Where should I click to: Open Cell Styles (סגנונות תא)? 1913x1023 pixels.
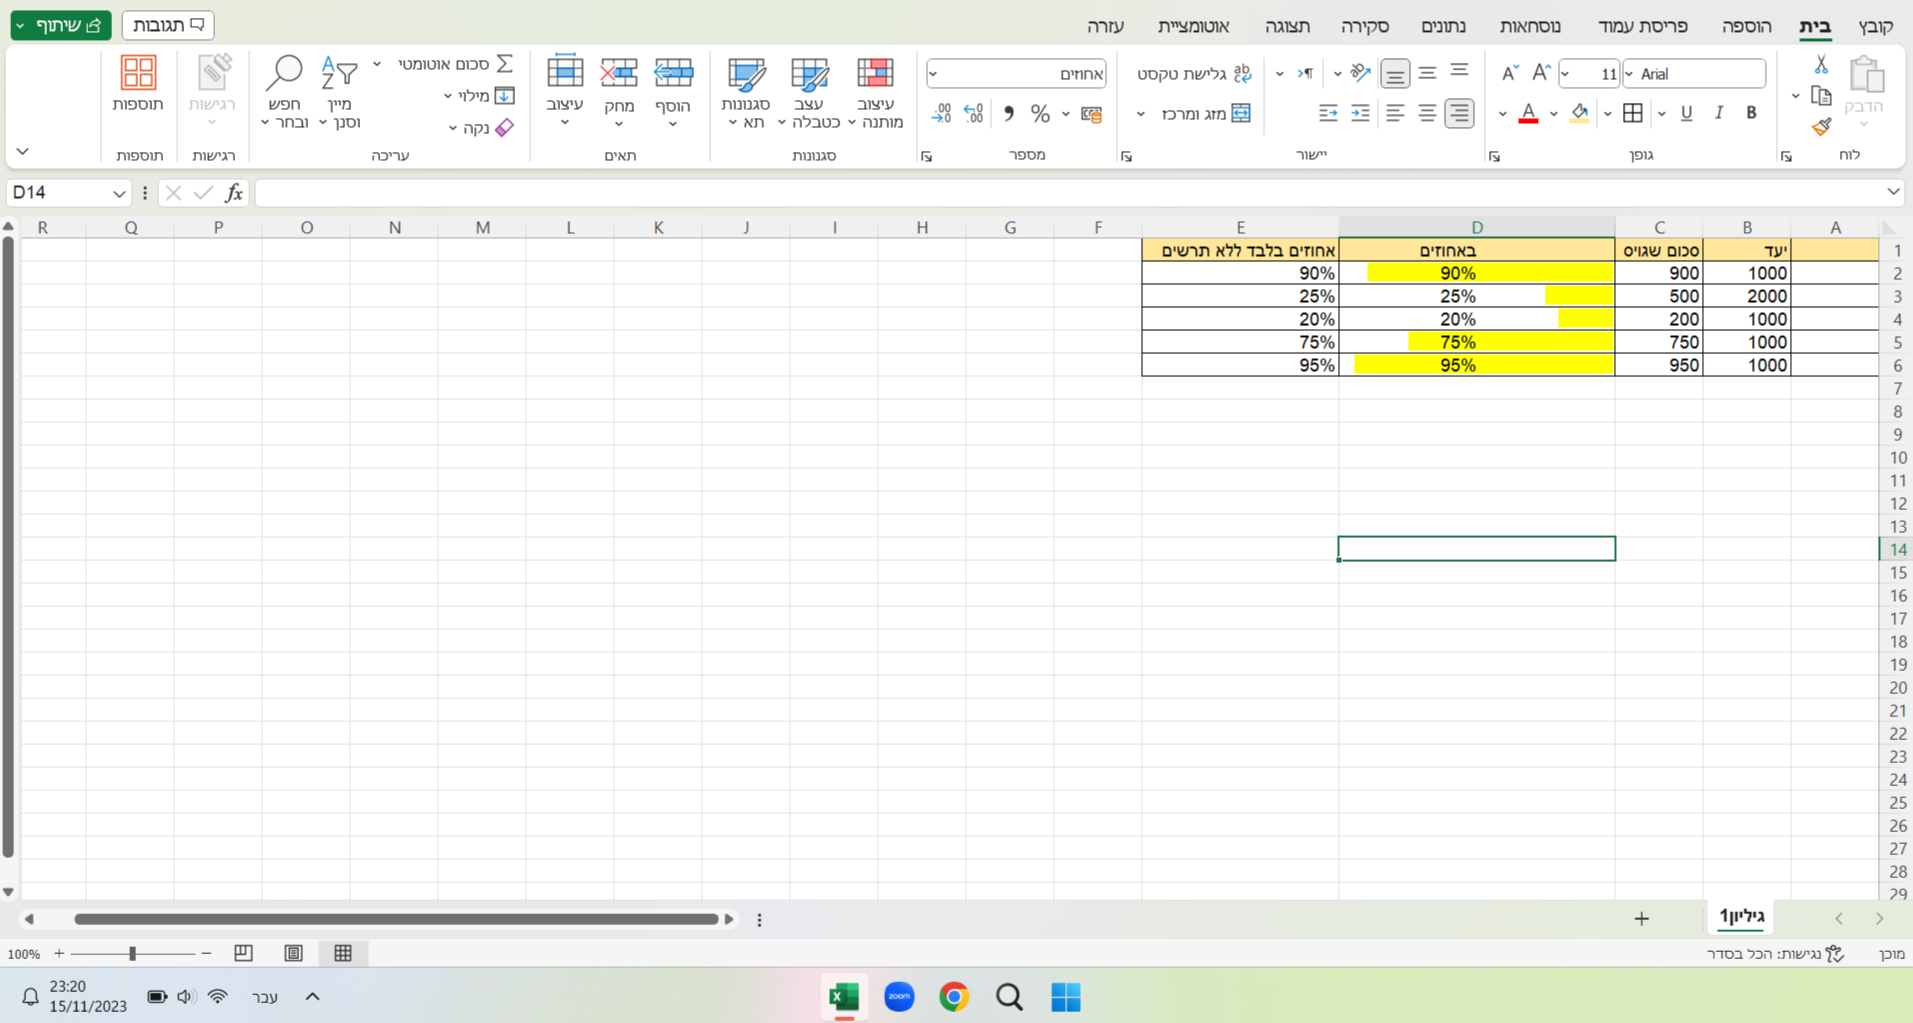746,92
